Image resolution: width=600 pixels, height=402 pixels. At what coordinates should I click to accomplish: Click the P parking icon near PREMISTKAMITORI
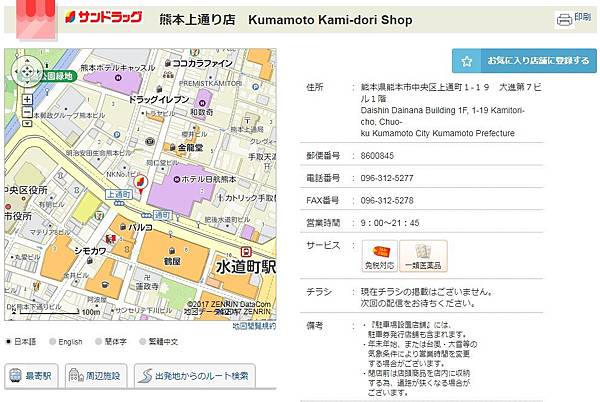tap(255, 87)
